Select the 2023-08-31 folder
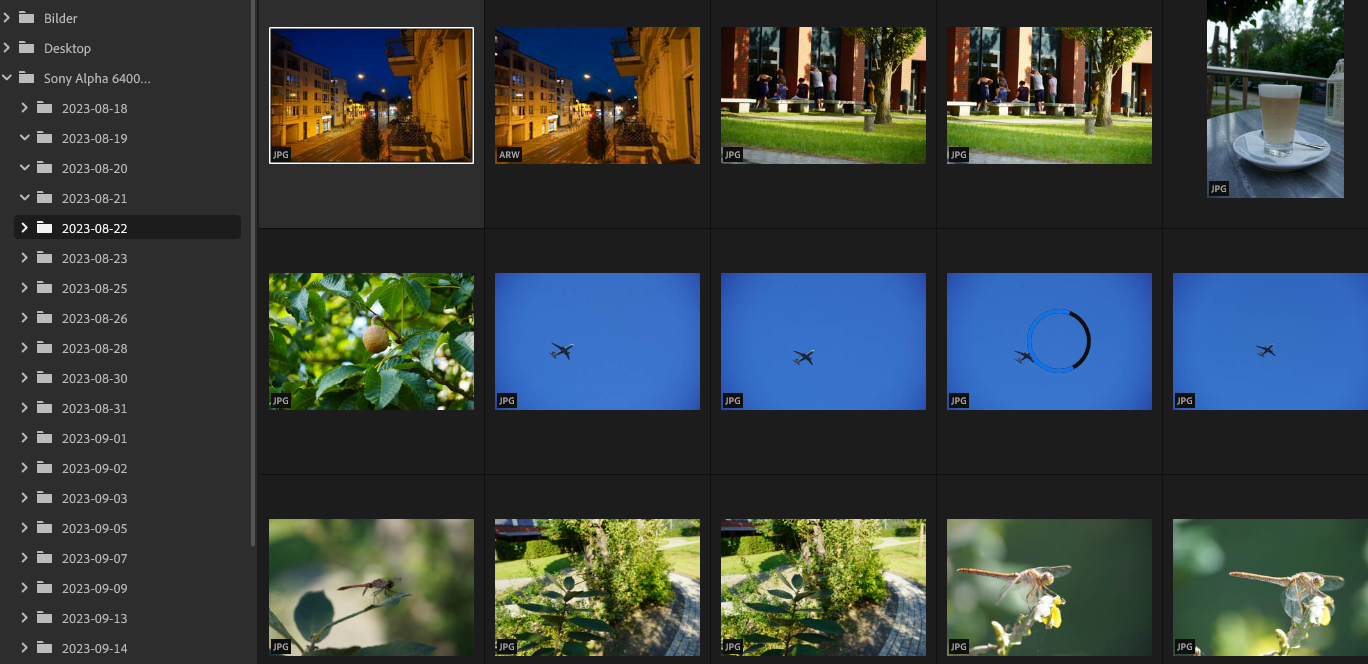 click(94, 408)
